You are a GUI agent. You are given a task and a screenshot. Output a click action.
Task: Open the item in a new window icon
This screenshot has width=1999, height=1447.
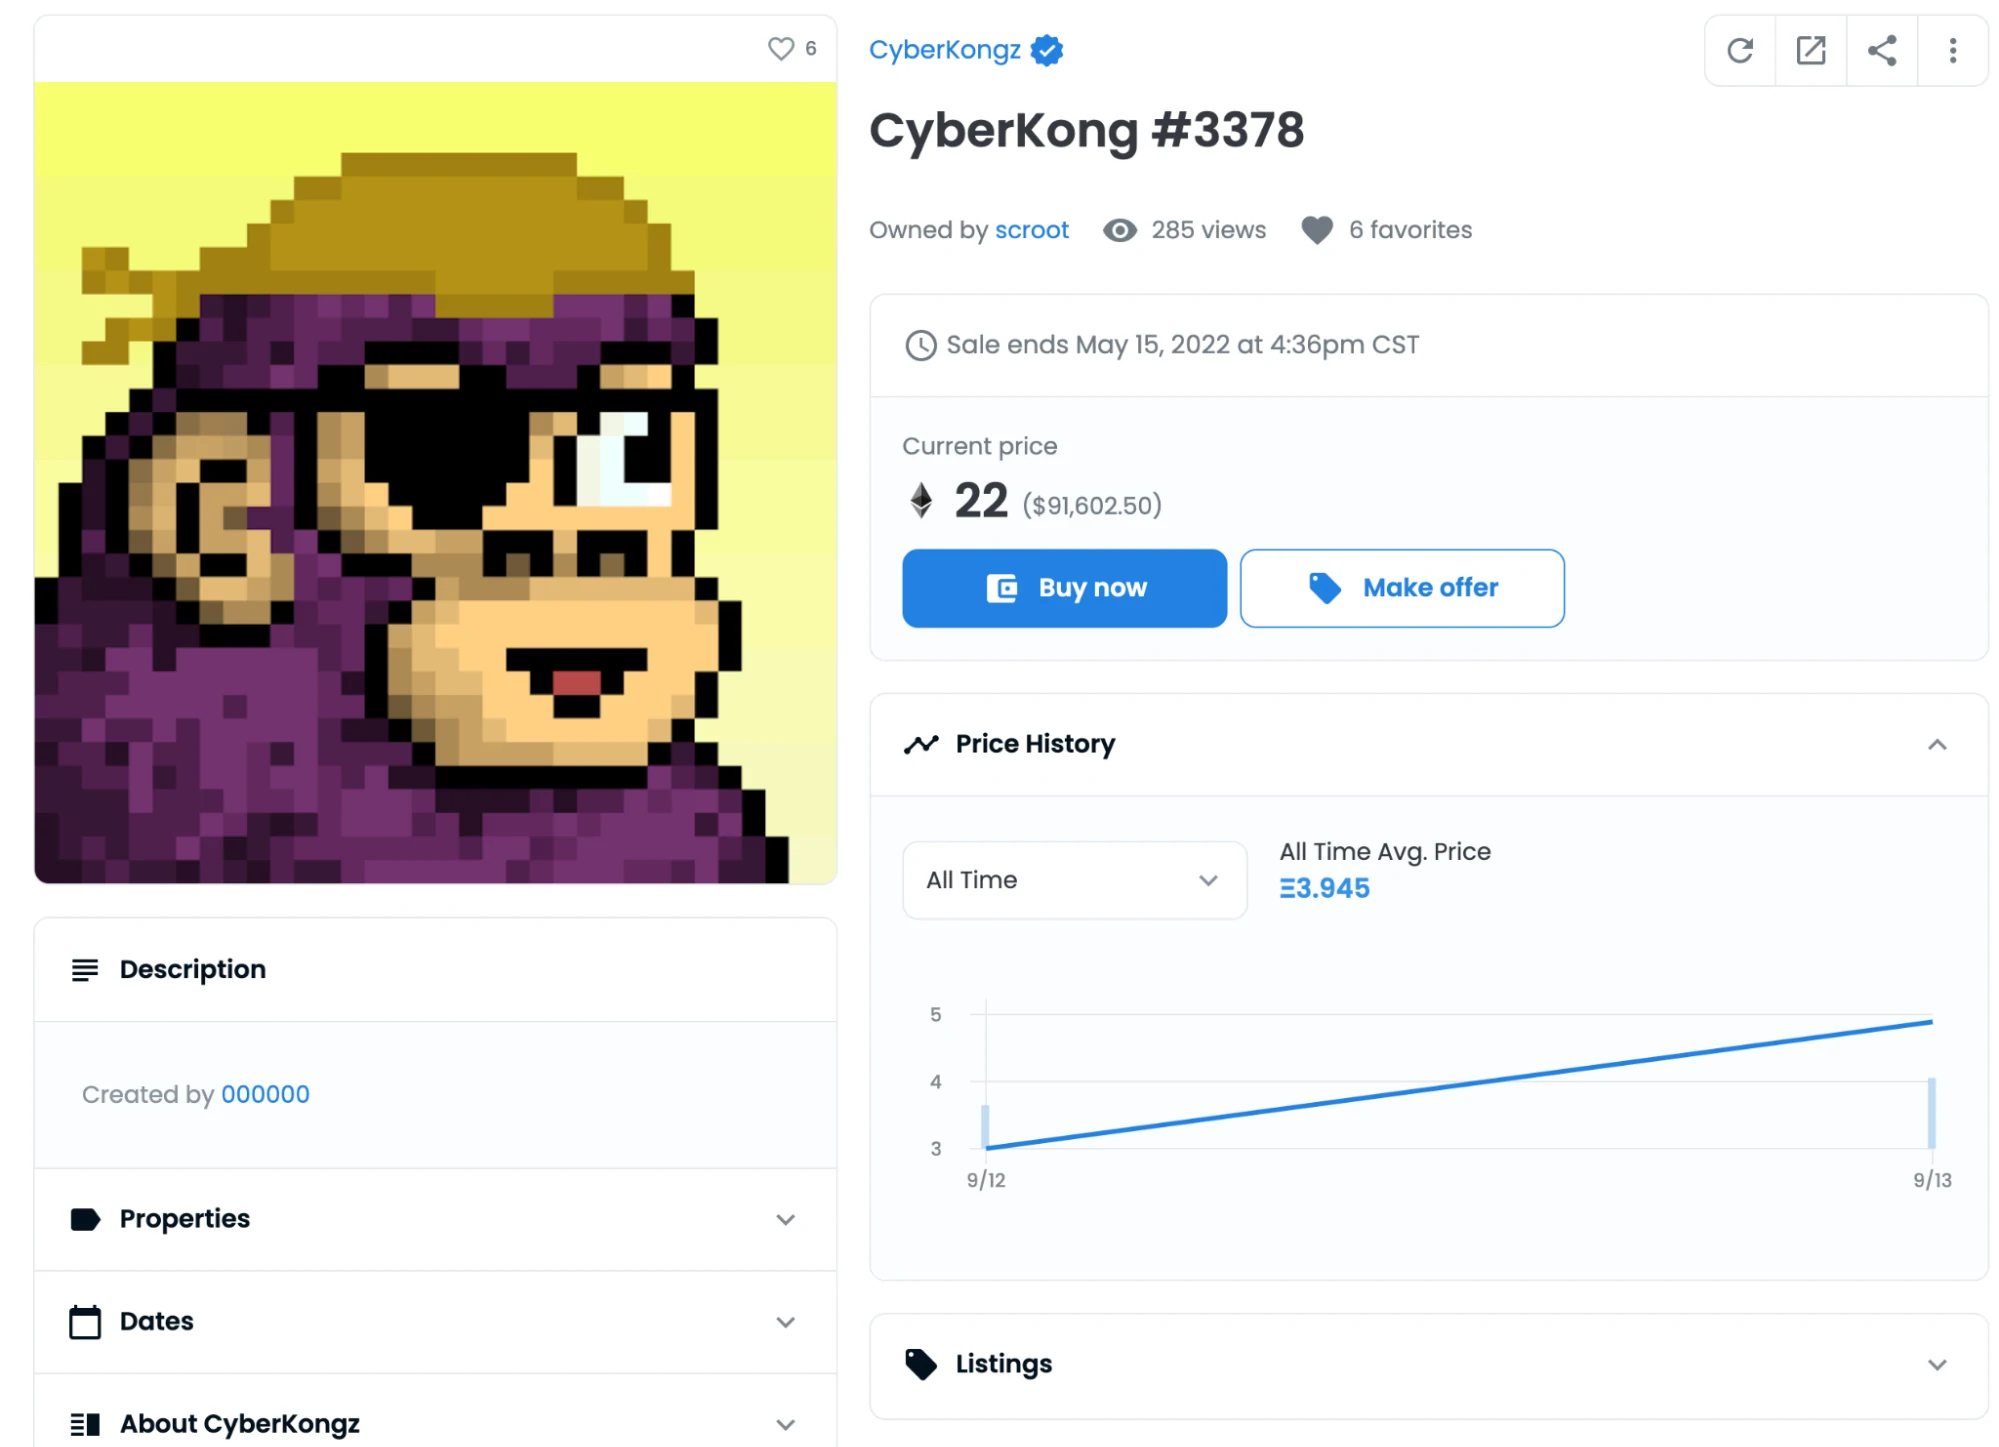[1810, 51]
